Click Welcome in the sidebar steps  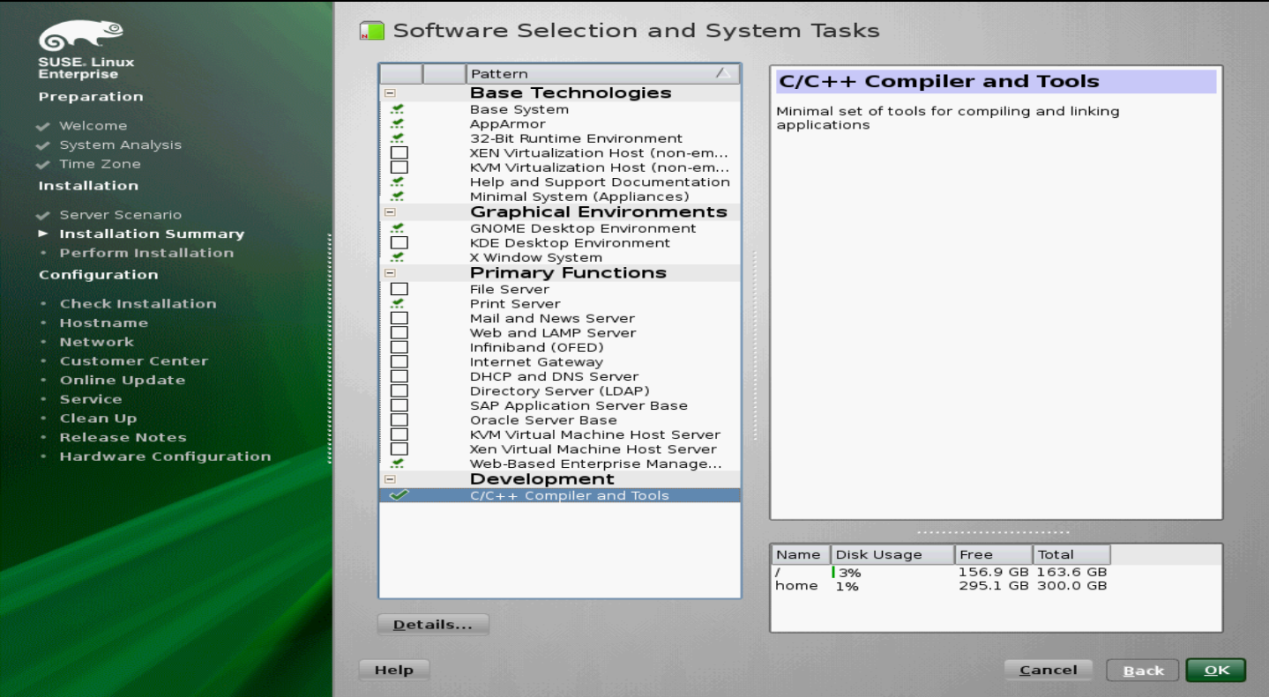click(x=93, y=126)
